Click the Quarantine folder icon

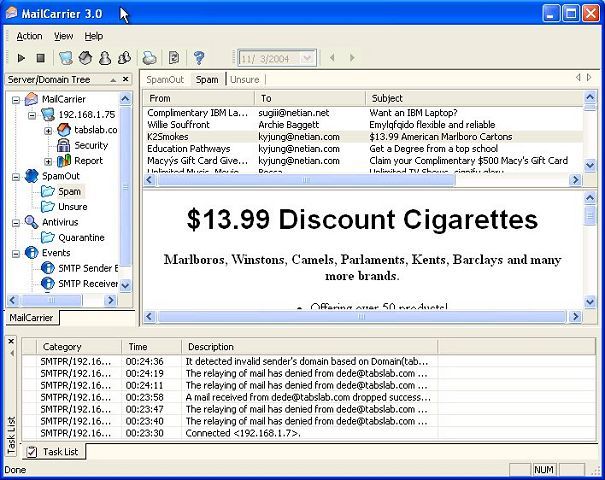click(48, 238)
